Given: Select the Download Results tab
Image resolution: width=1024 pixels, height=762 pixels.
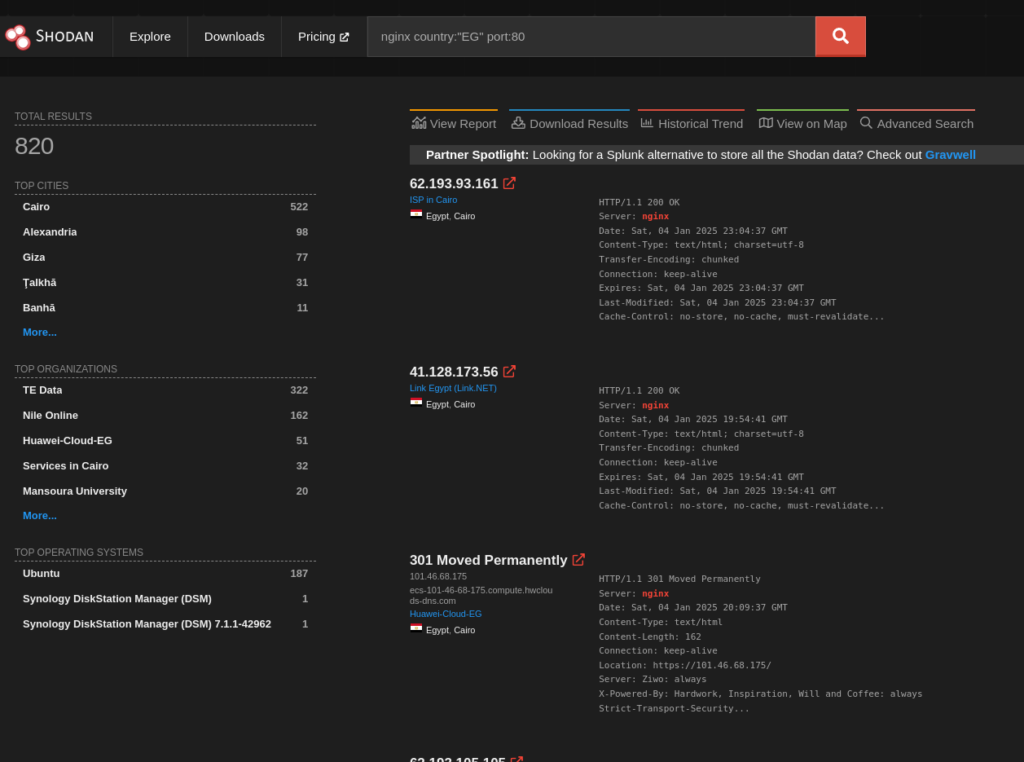Looking at the screenshot, I should click(x=569, y=123).
